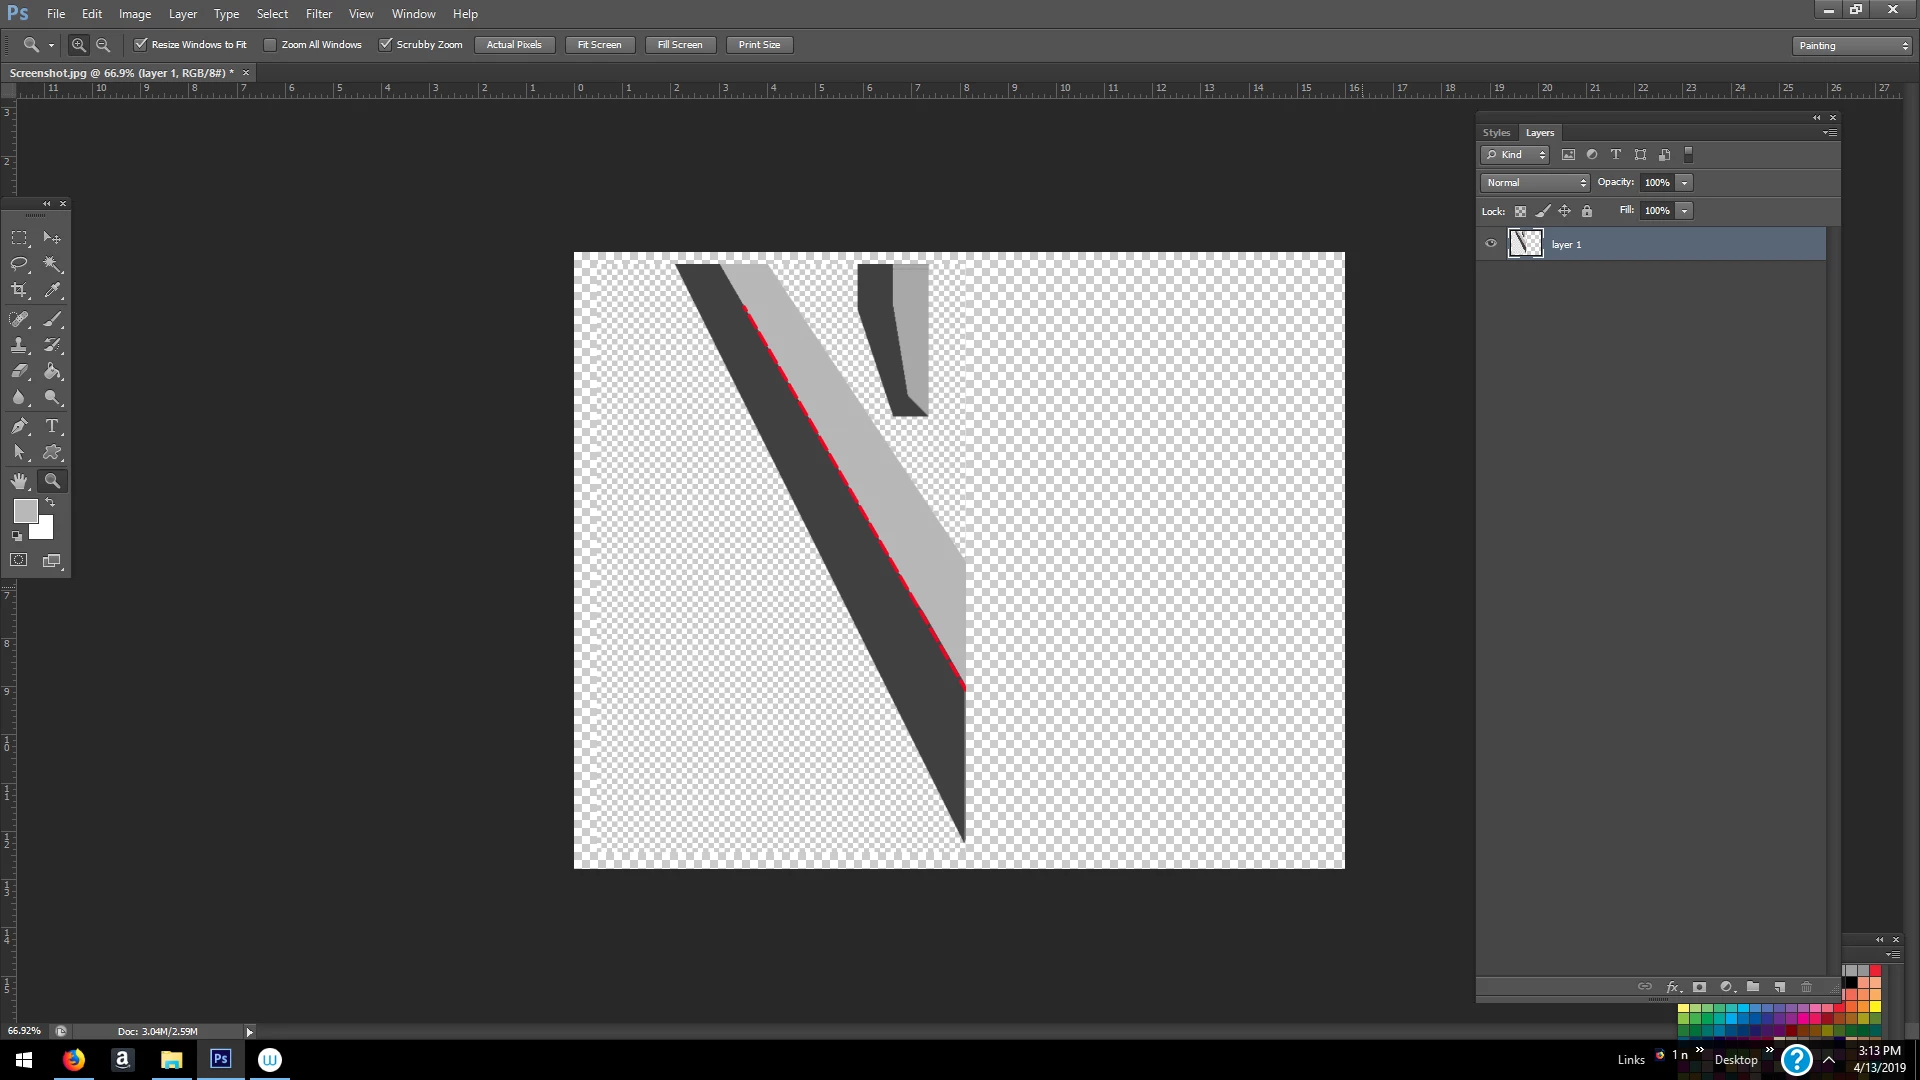The image size is (1920, 1080).
Task: Toggle Resize Windows to Fit checkbox
Action: [141, 45]
